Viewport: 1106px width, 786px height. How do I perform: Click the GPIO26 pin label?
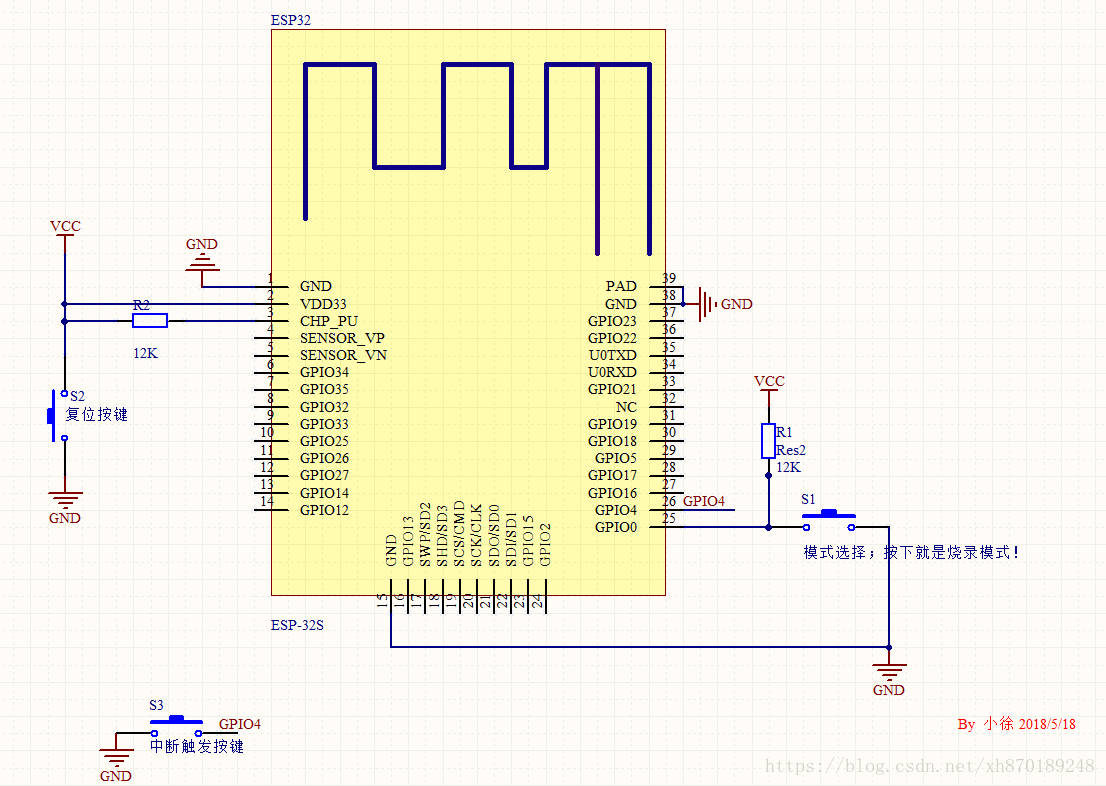pos(324,458)
